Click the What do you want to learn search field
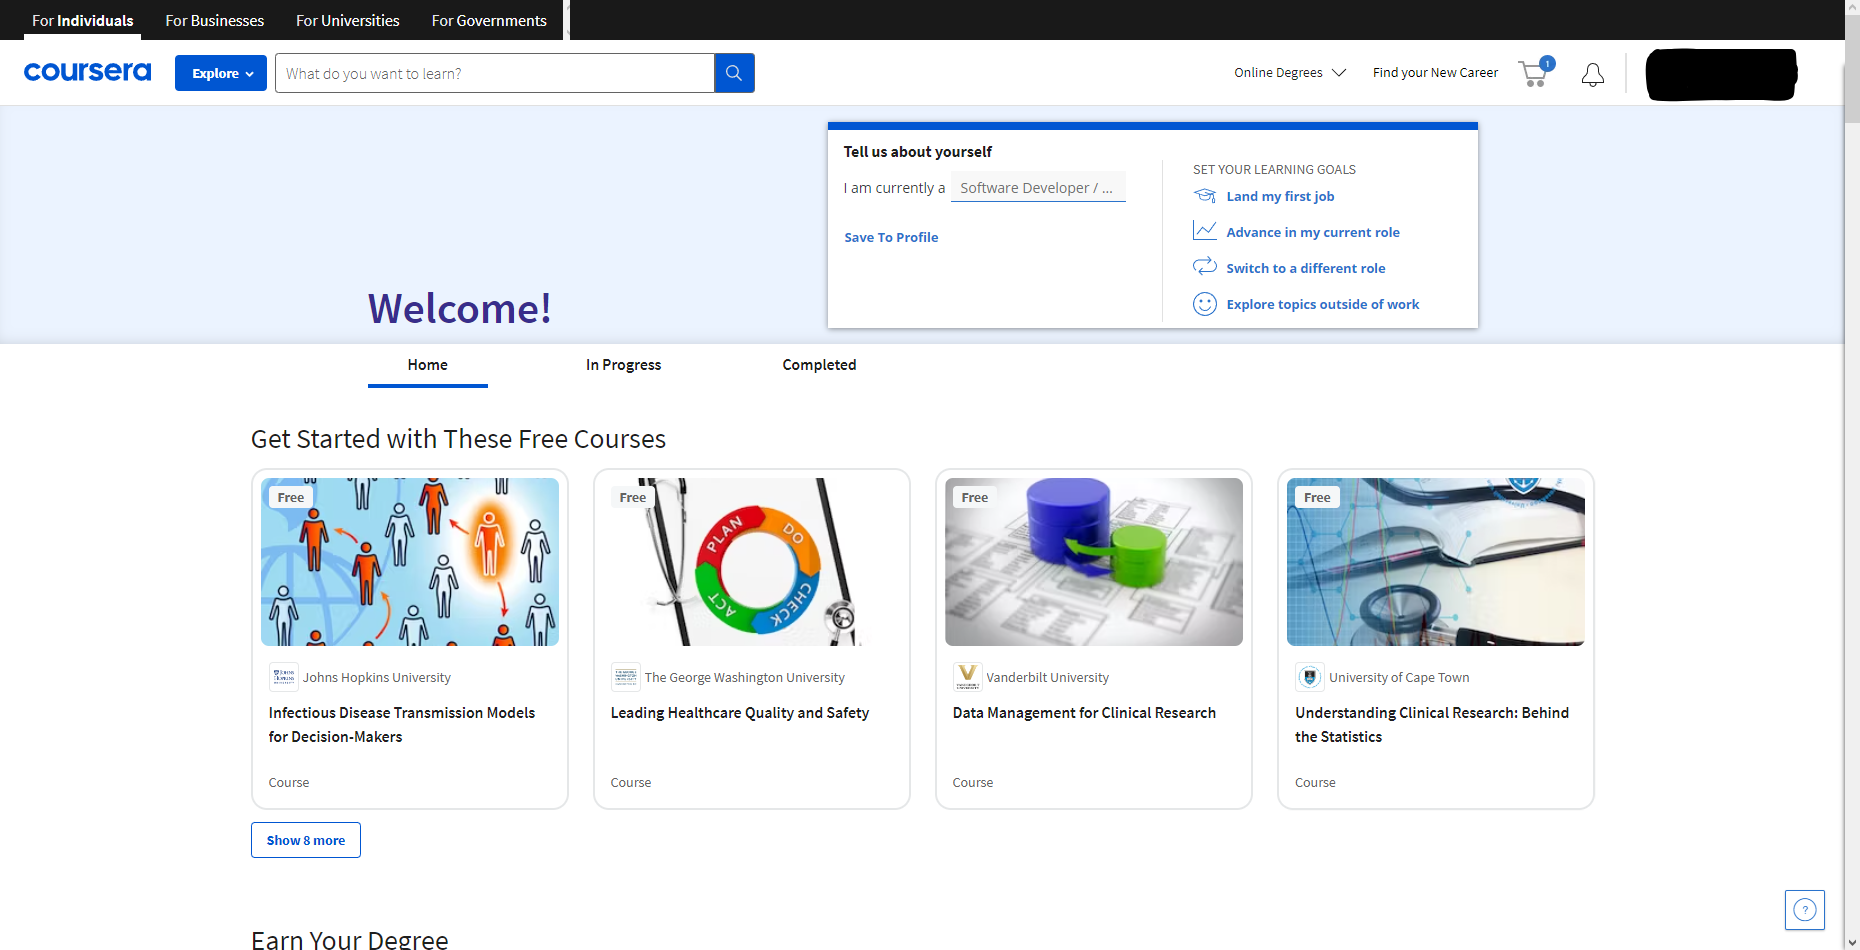 click(495, 73)
